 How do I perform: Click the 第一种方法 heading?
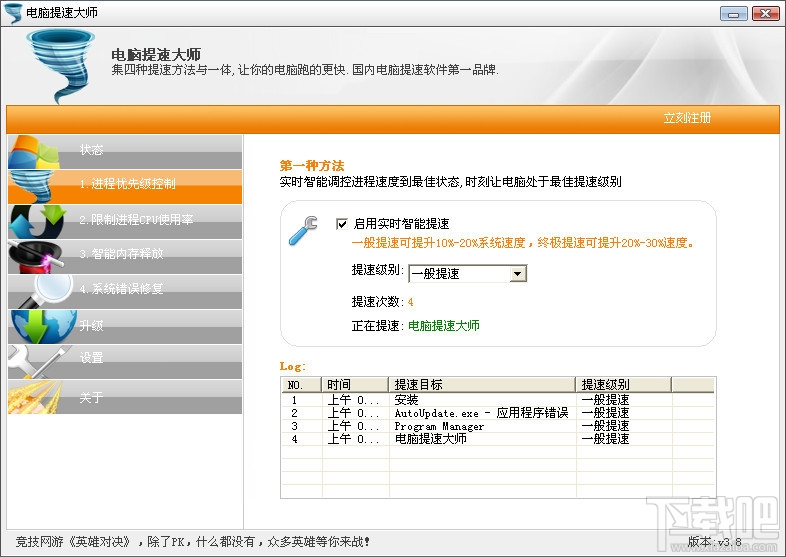click(312, 165)
